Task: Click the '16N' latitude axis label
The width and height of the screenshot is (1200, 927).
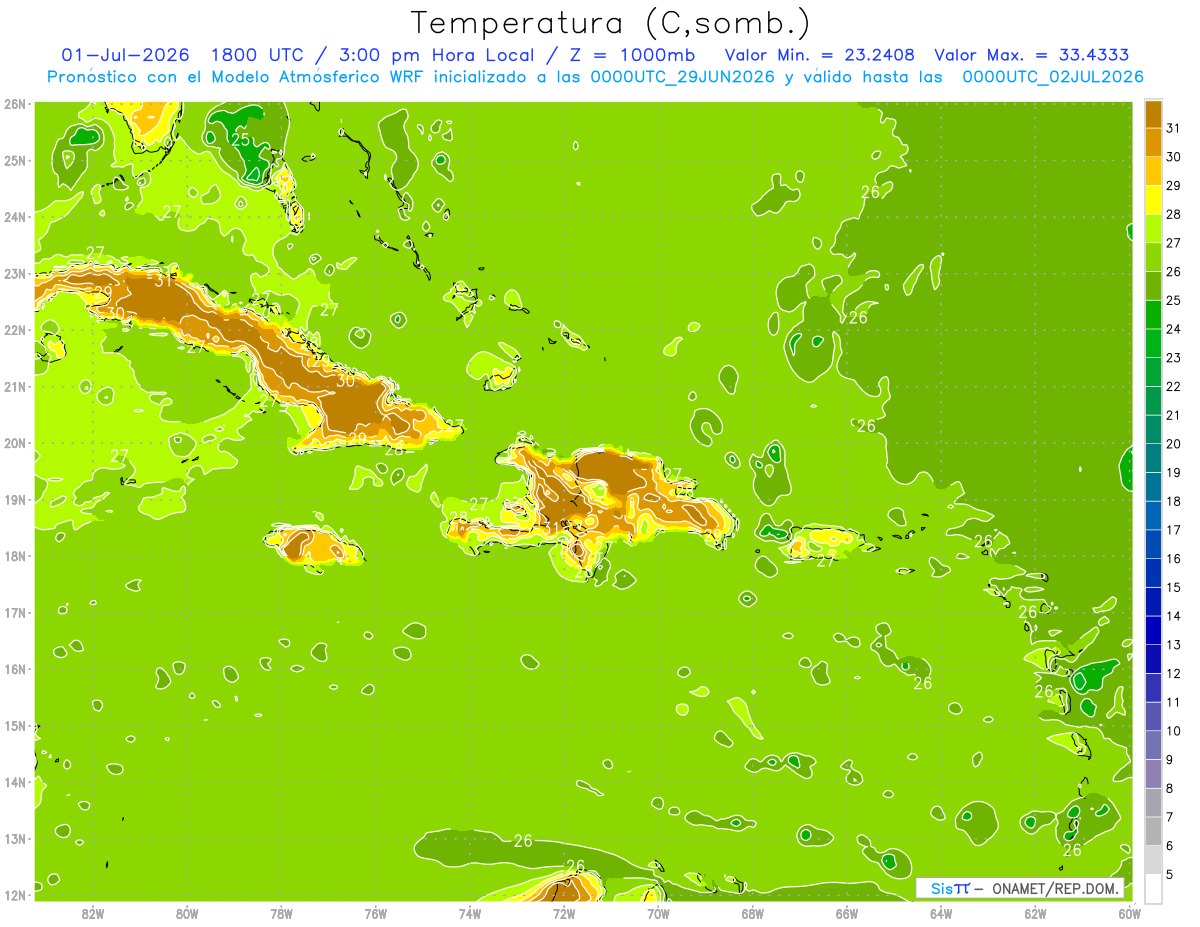Action: coord(15,669)
